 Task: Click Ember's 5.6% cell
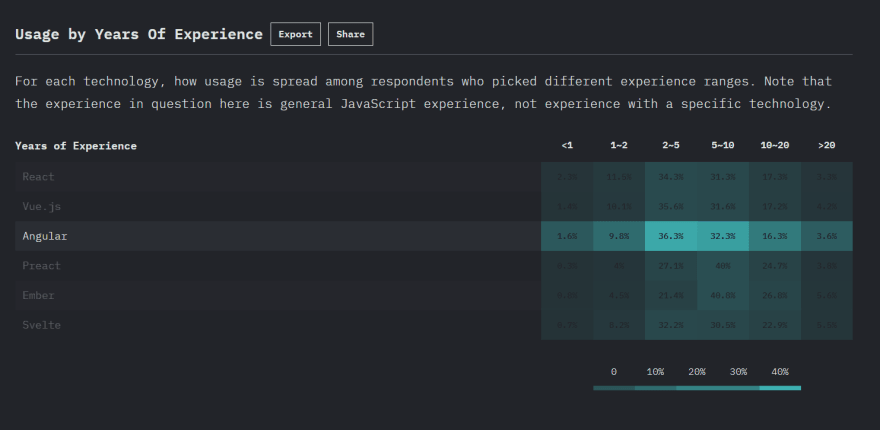point(826,295)
